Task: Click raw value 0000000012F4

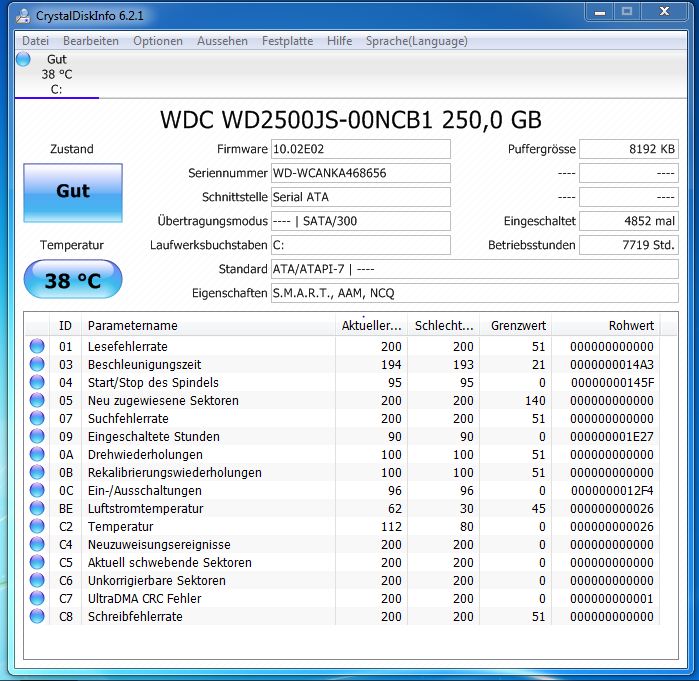Action: [x=612, y=491]
